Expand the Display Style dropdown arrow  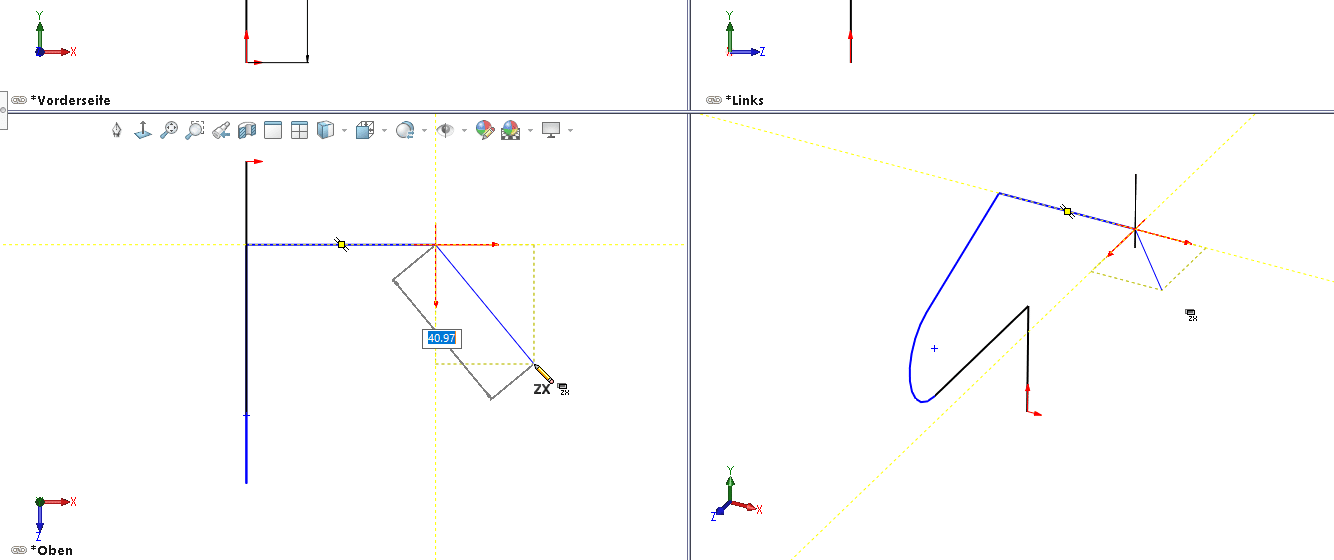(384, 131)
